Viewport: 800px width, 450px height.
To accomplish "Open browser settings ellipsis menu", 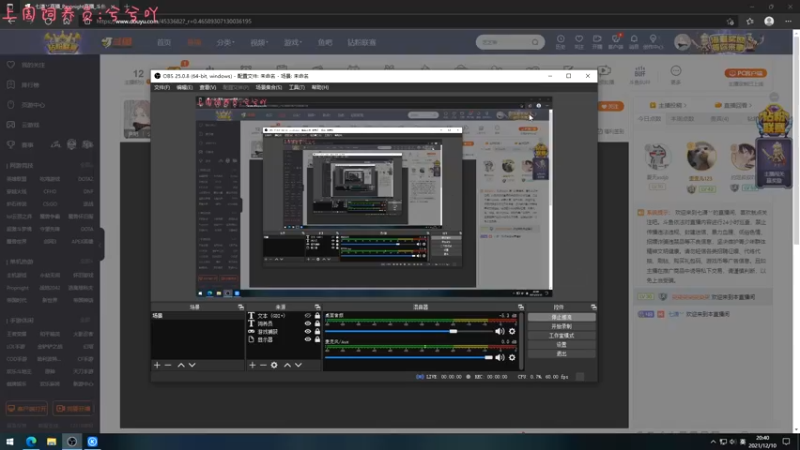I will point(789,21).
